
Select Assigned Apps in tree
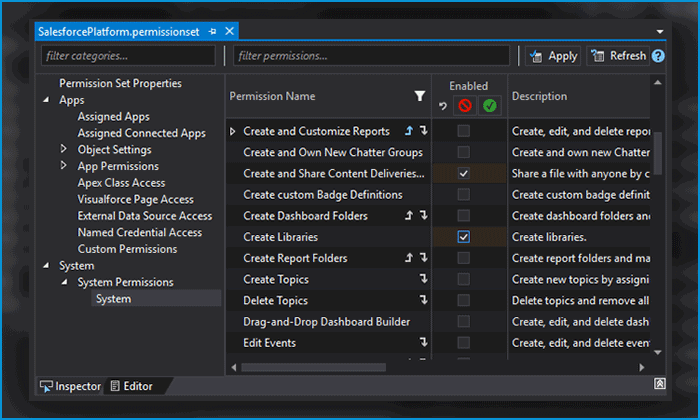(113, 116)
